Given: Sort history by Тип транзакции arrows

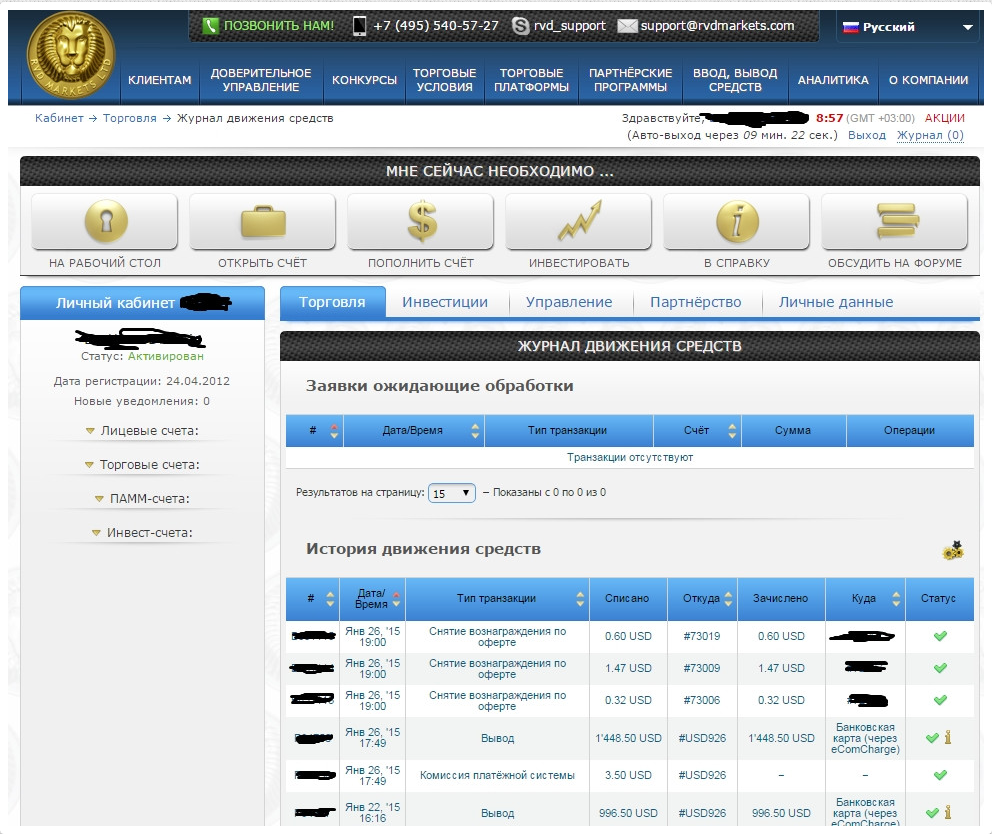Looking at the screenshot, I should tap(580, 599).
